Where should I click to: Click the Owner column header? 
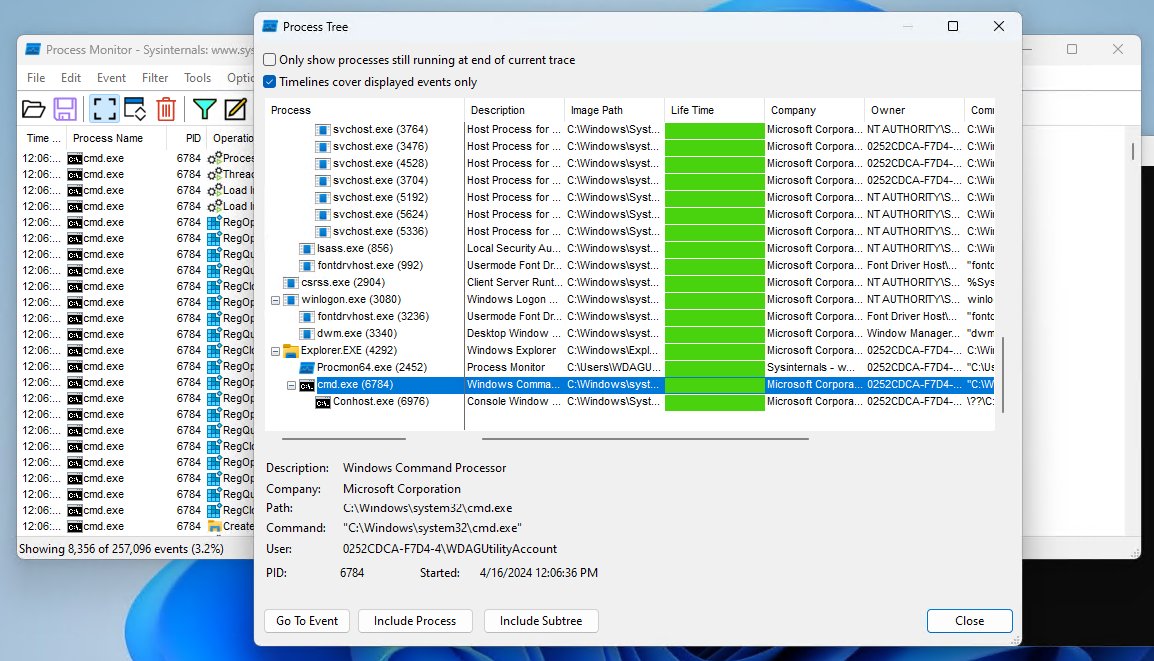(x=915, y=110)
